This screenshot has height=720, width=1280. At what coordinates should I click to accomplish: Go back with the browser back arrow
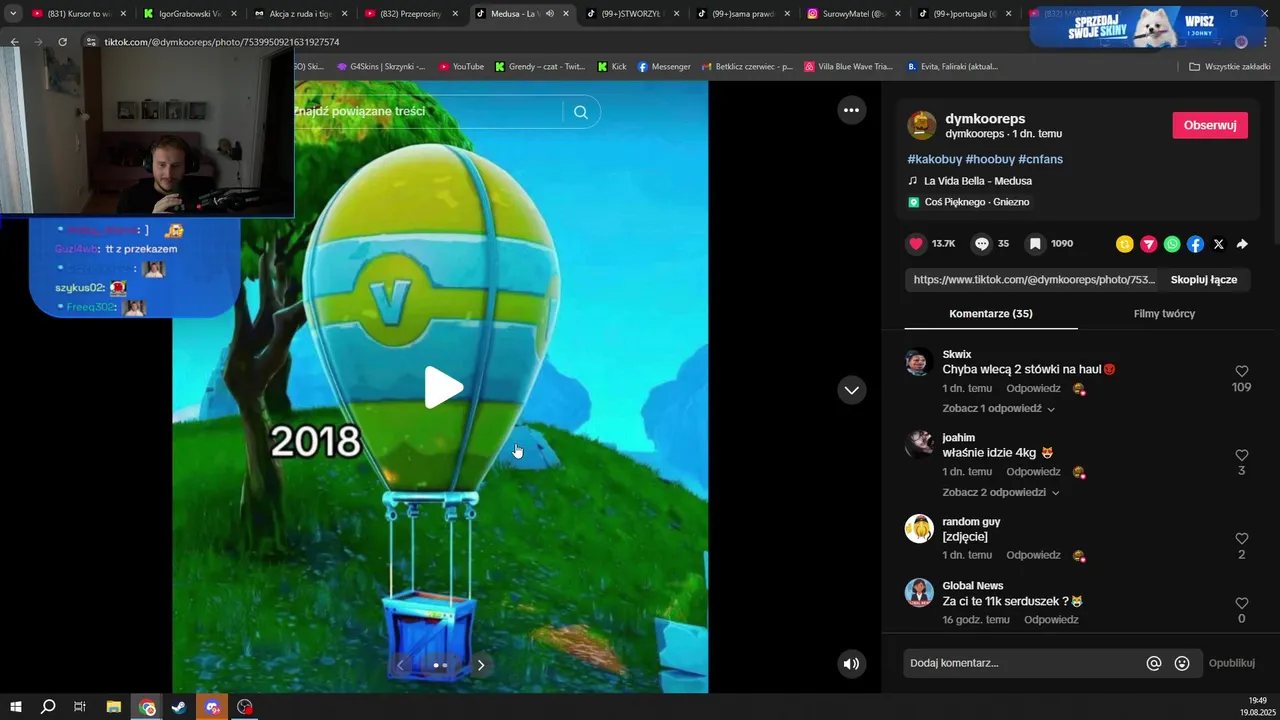click(14, 42)
